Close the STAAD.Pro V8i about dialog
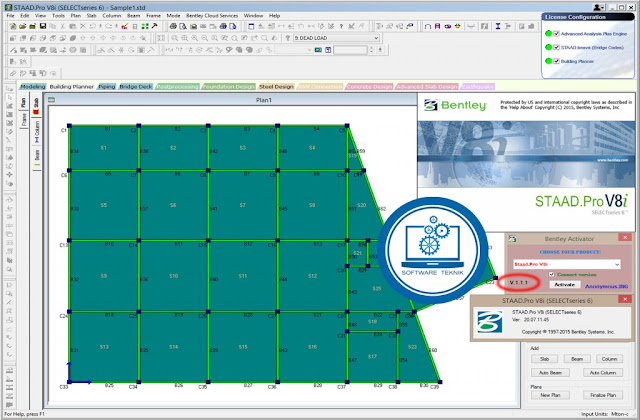The height and width of the screenshot is (420, 640). click(x=625, y=299)
